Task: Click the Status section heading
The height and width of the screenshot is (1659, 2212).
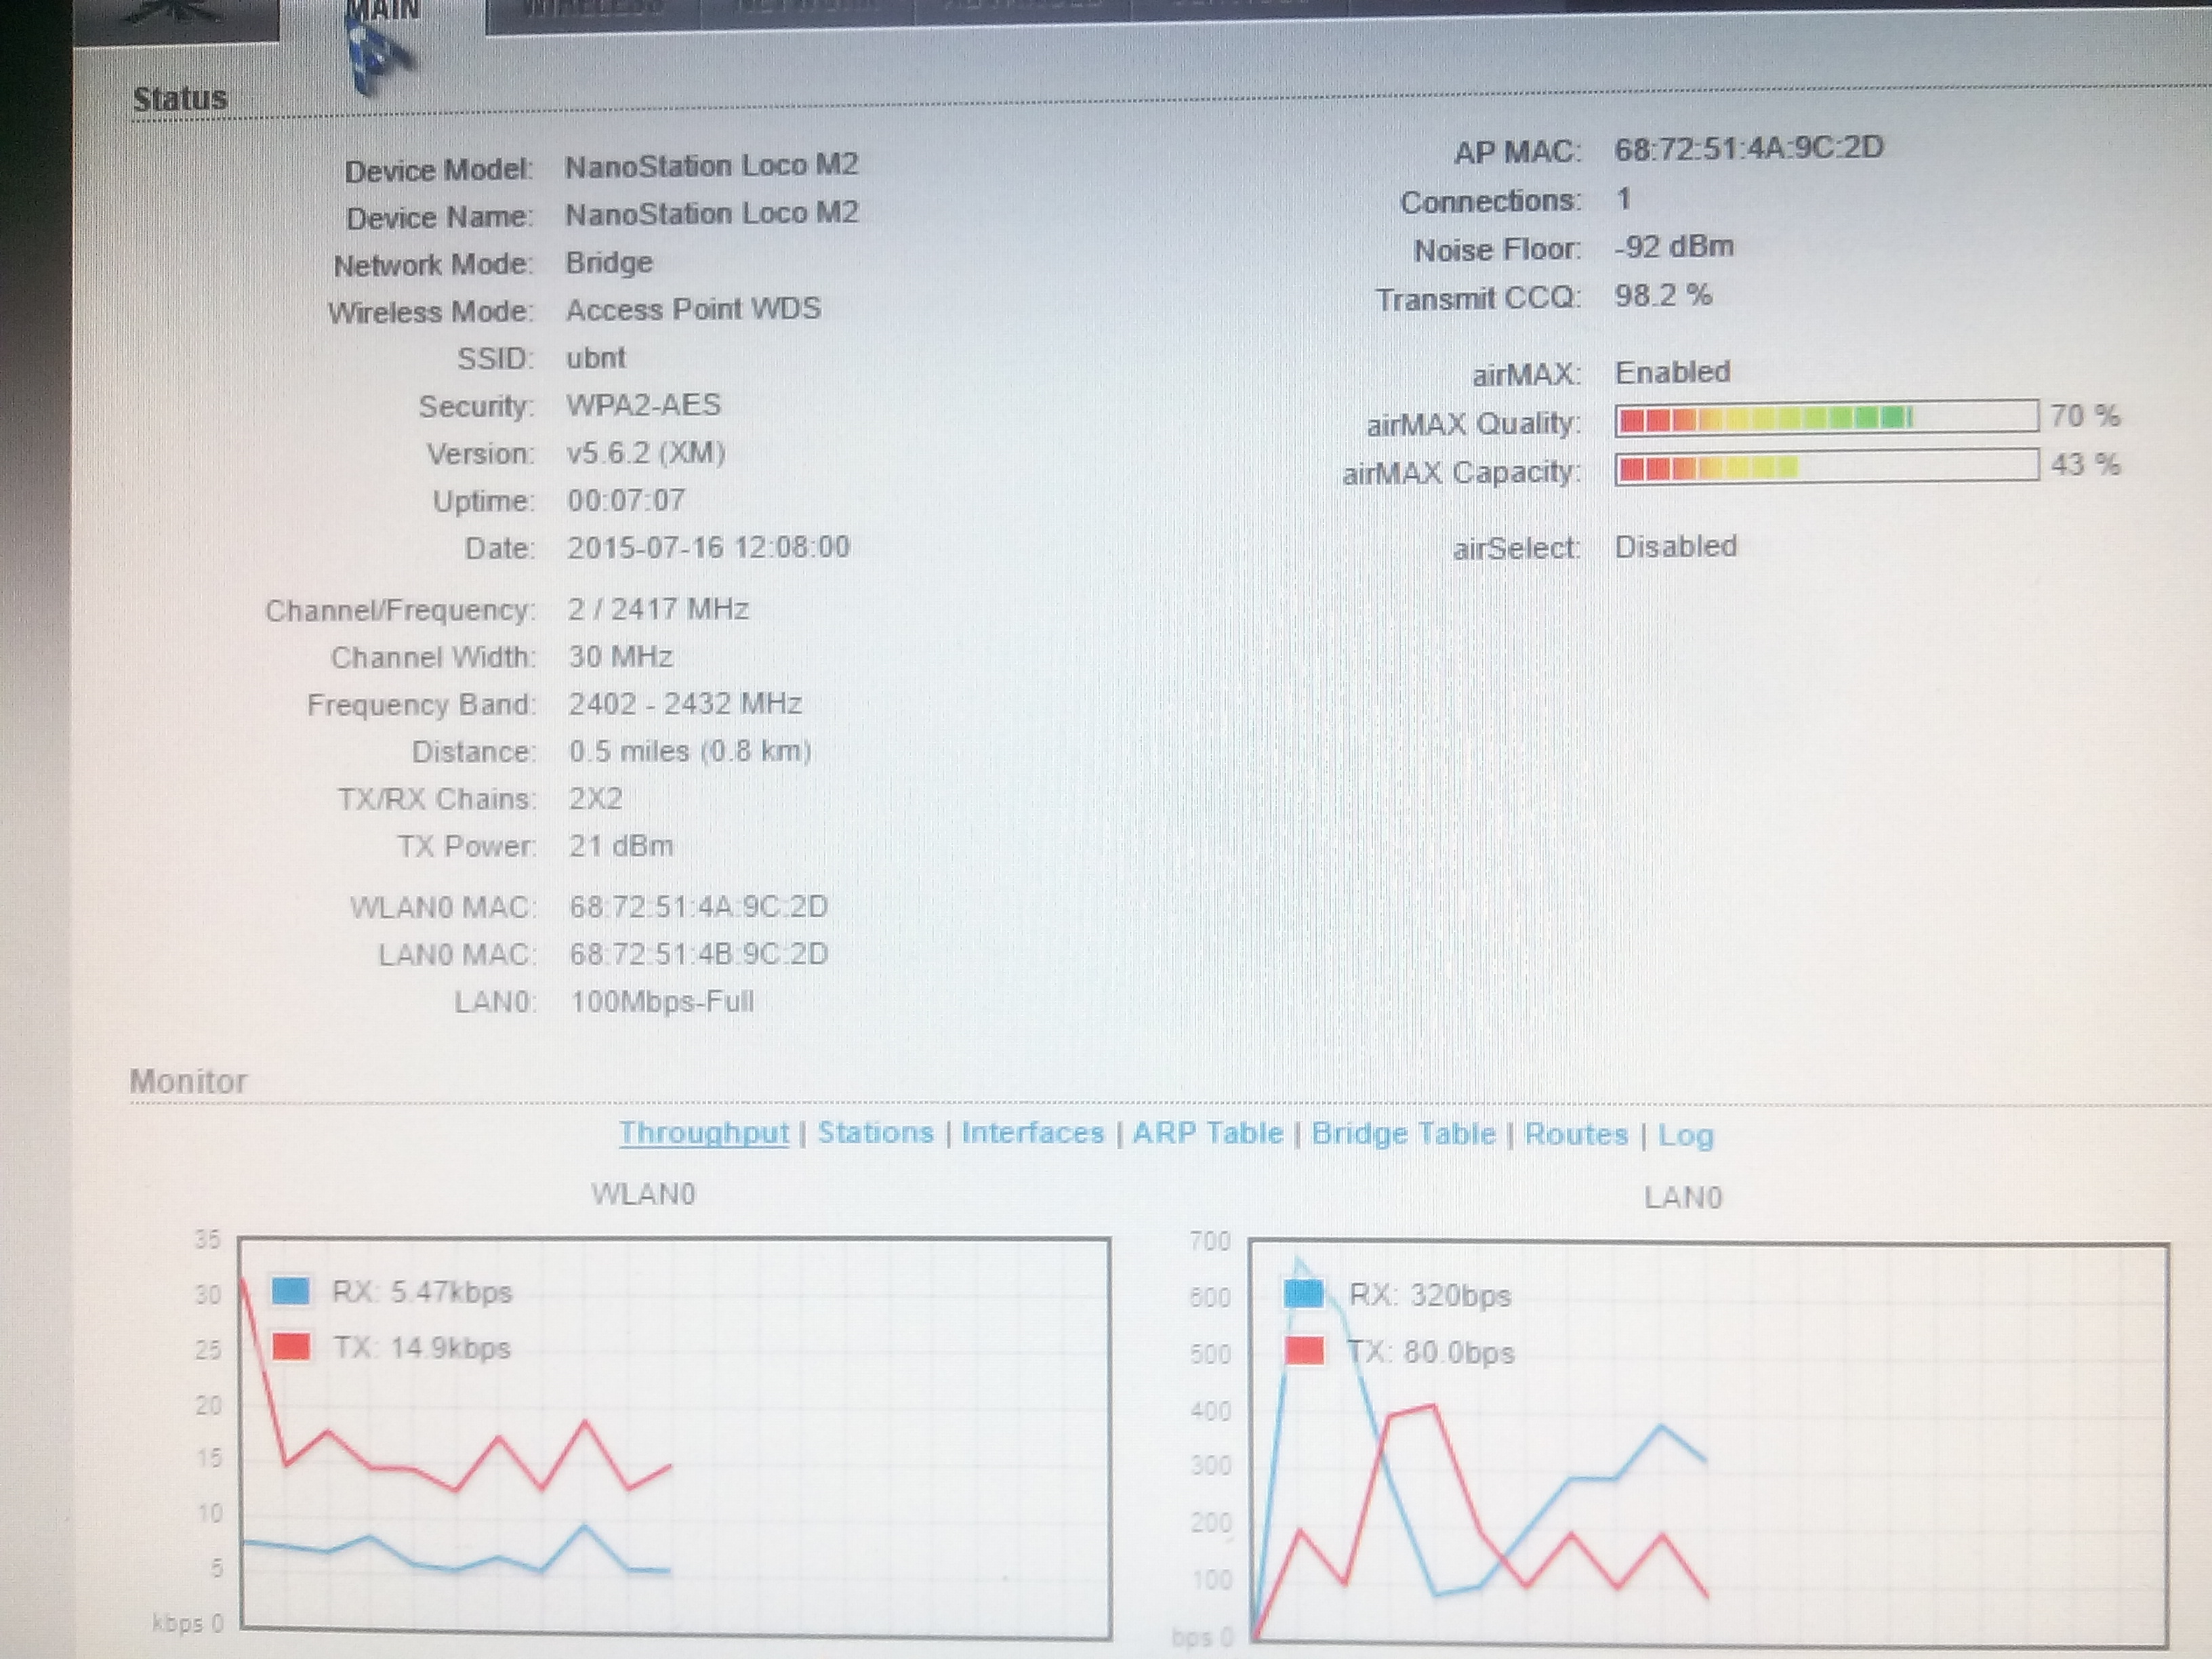Action: [x=180, y=98]
